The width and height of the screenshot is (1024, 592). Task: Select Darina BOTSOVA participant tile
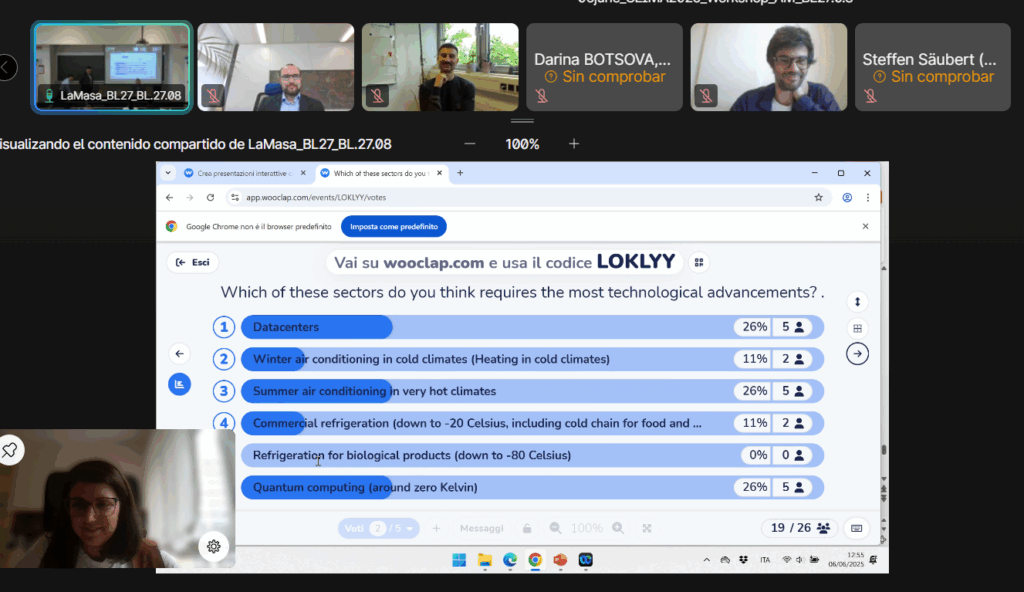(x=605, y=67)
